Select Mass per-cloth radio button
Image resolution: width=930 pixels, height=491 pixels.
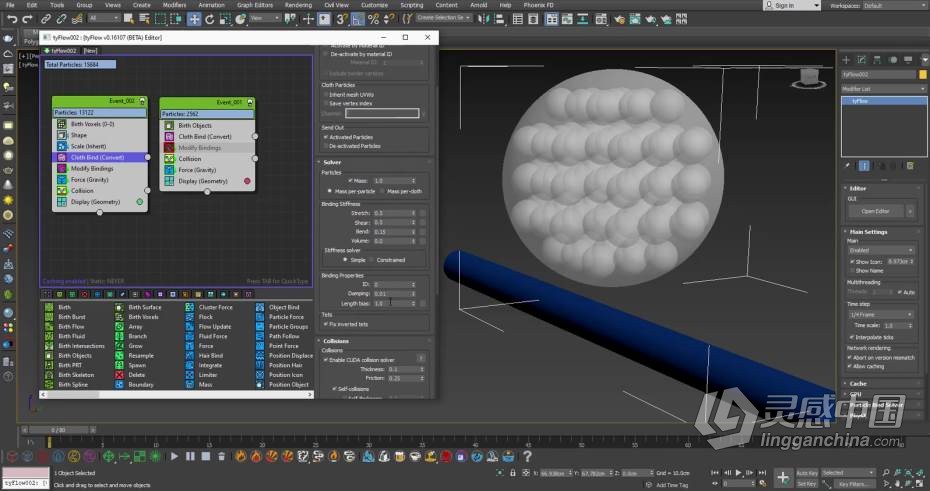pyautogui.click(x=383, y=192)
